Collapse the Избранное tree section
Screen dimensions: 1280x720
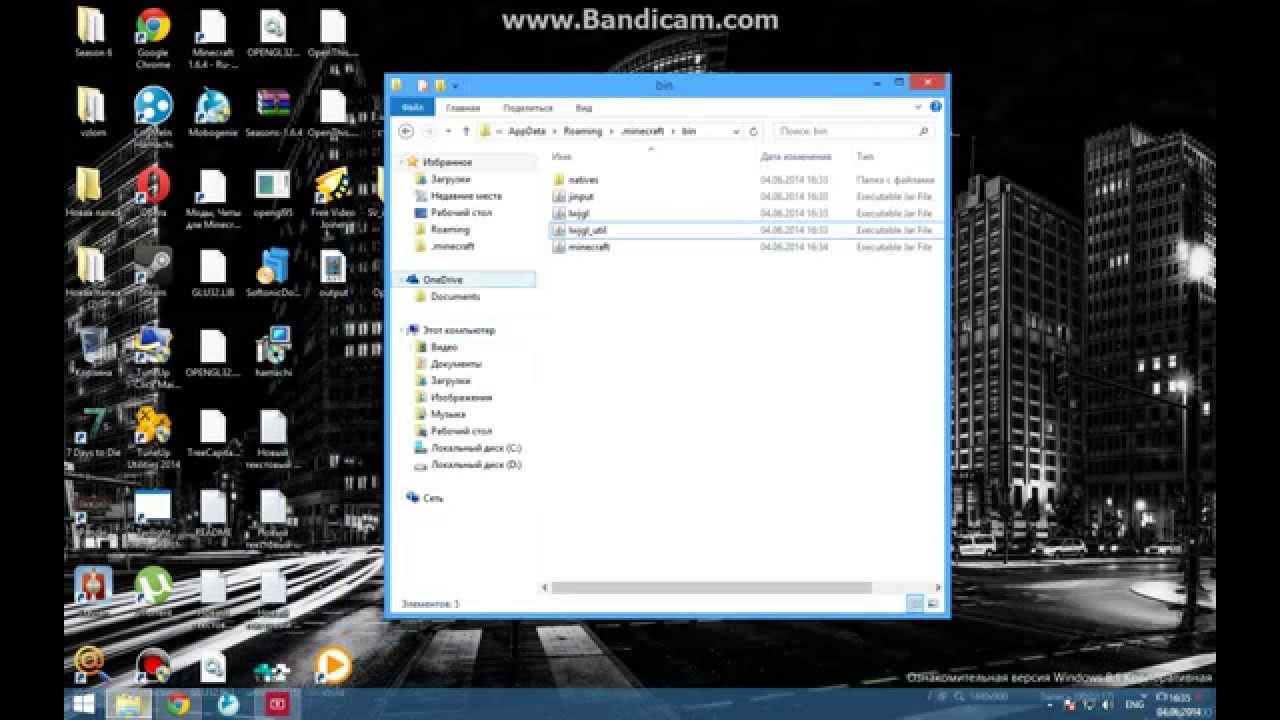(x=403, y=162)
